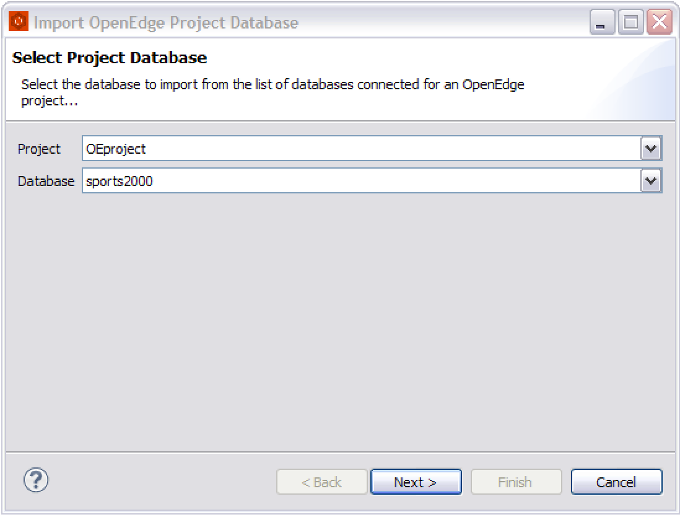The width and height of the screenshot is (680, 517).
Task: Proceed with the Next > button
Action: pos(415,482)
